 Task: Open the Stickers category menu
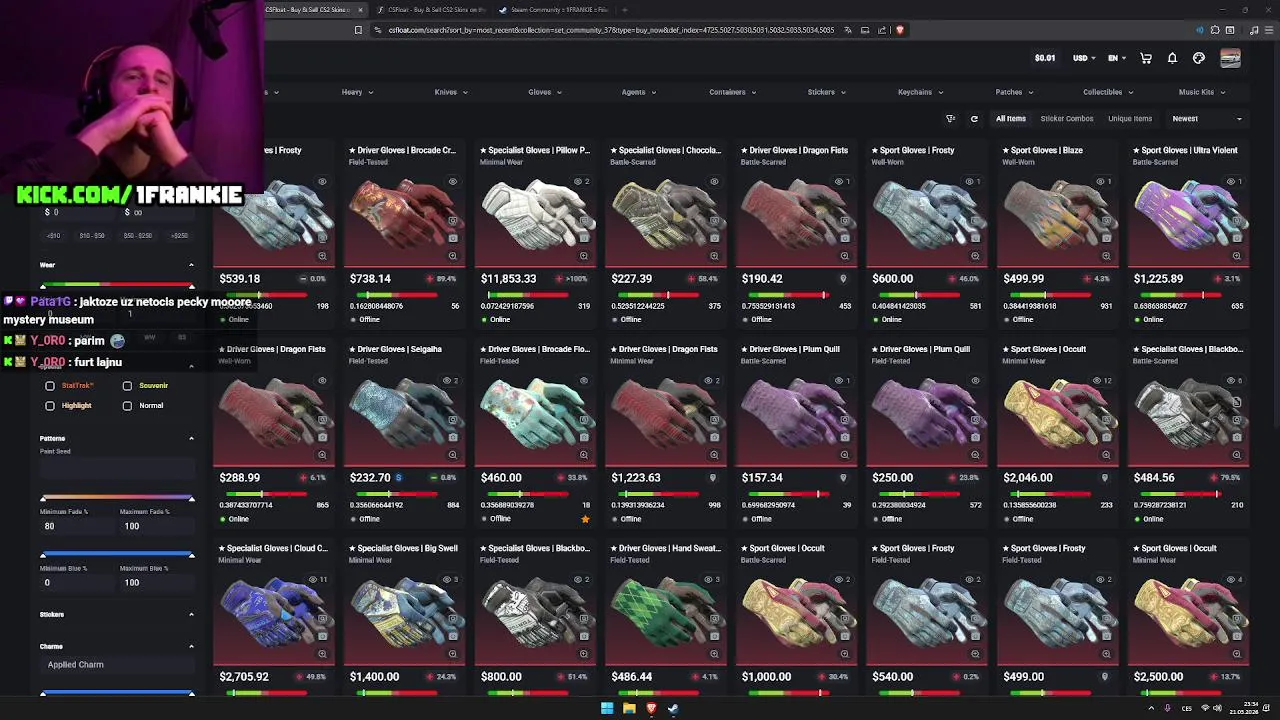827,92
